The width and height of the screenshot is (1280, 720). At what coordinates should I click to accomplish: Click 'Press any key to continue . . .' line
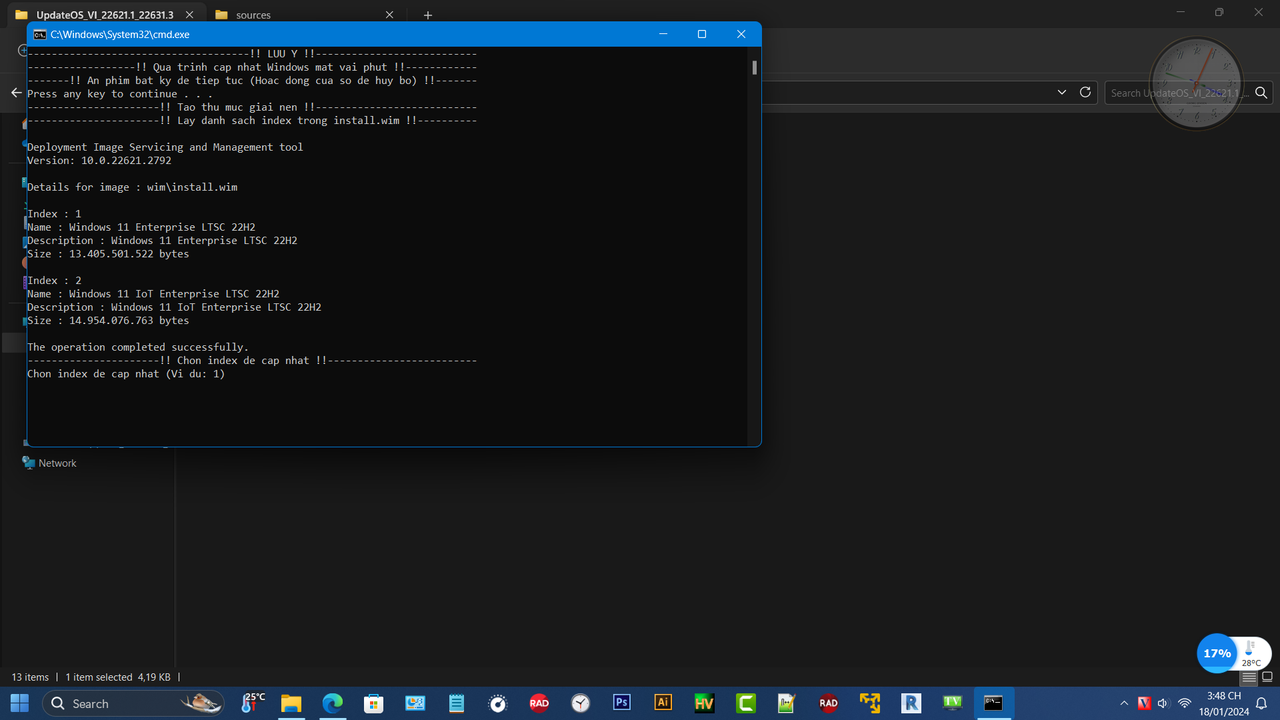coord(120,94)
